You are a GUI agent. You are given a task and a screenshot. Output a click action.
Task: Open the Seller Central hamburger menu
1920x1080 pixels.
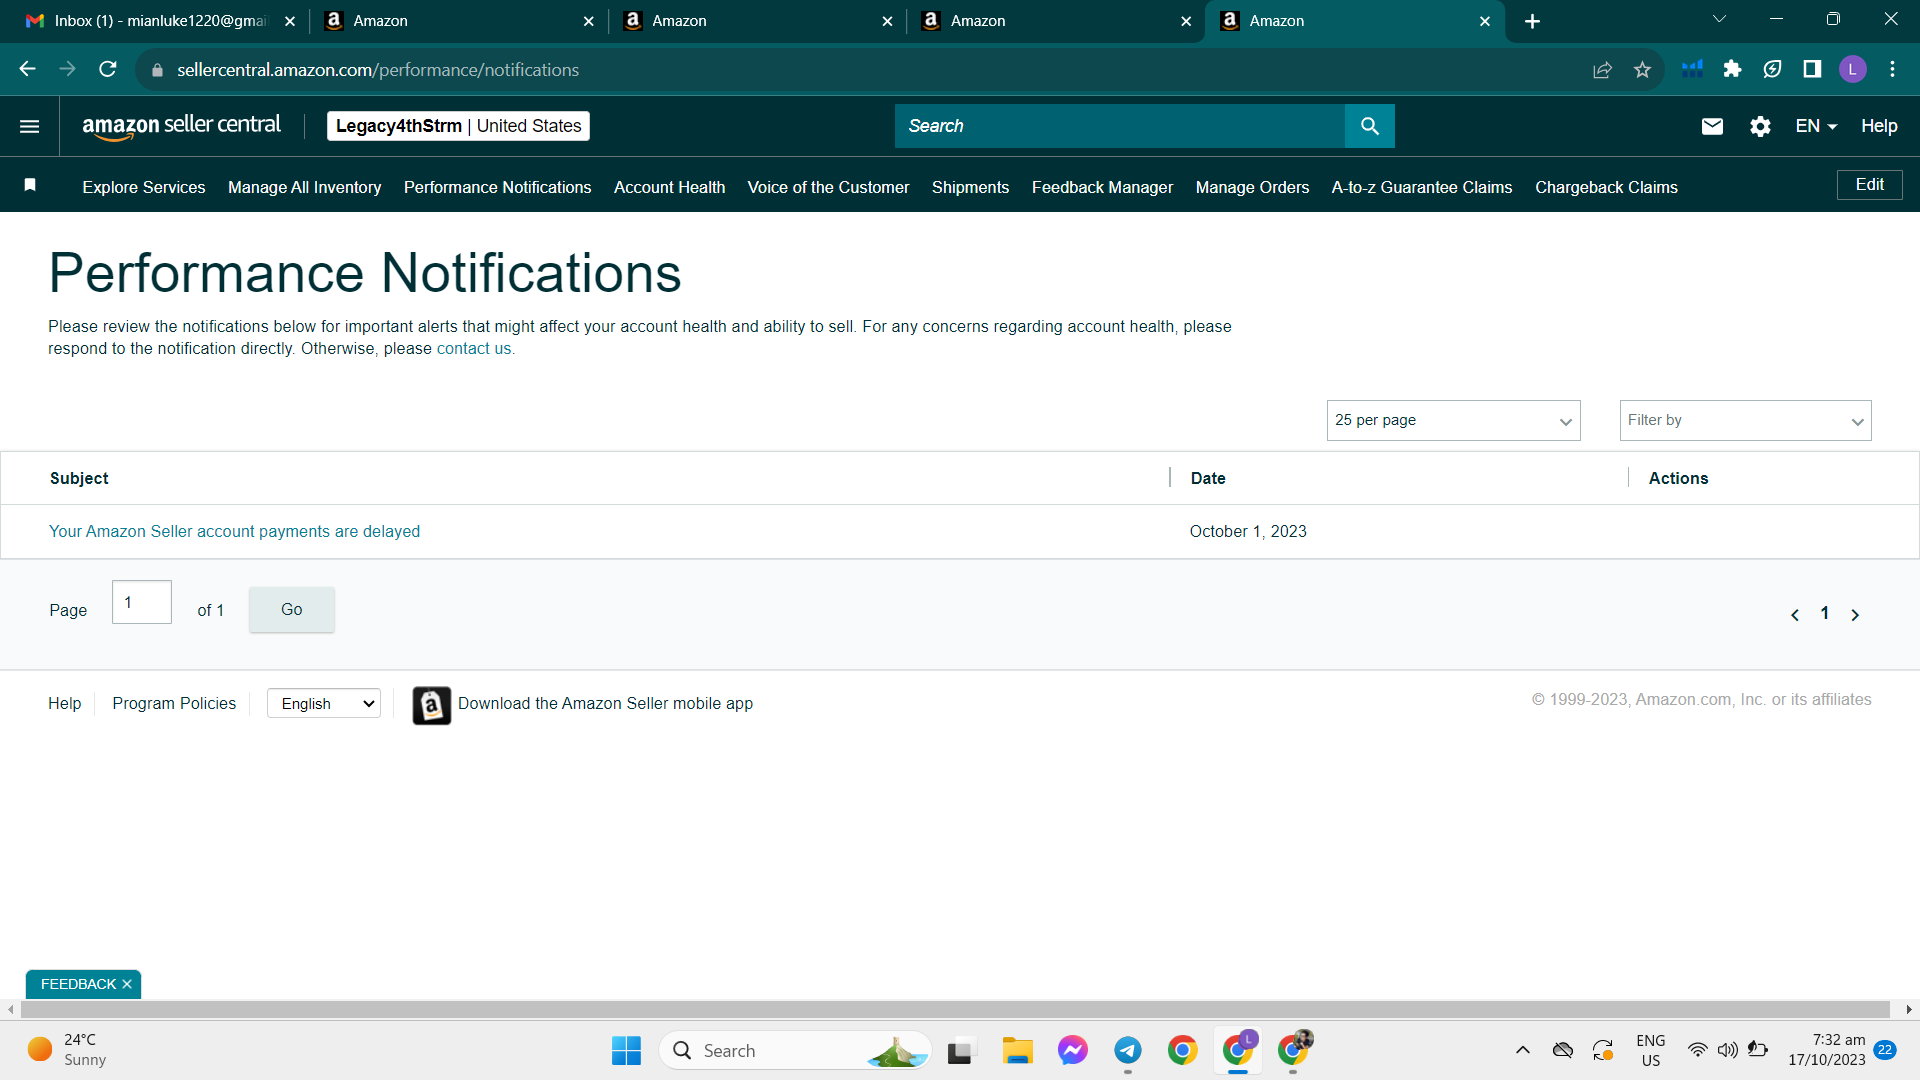(x=30, y=126)
